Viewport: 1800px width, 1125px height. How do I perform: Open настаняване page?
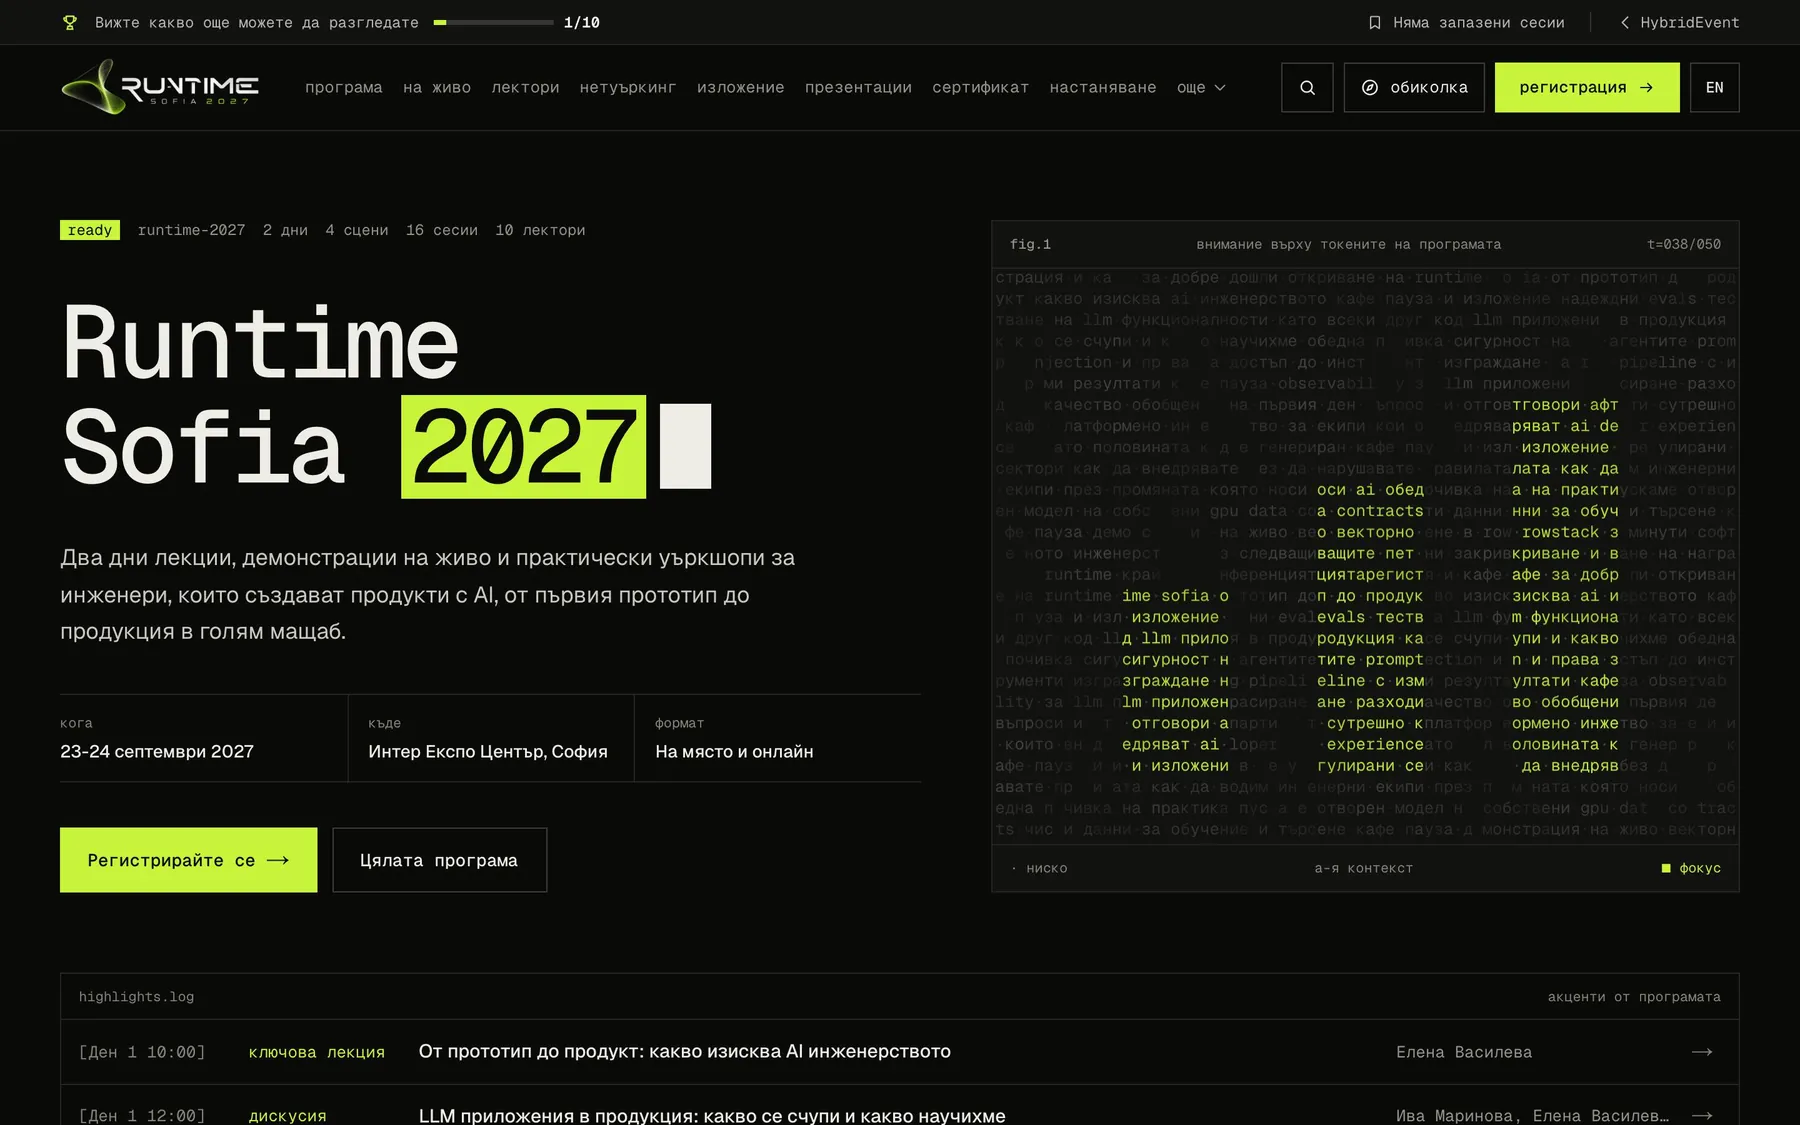(1103, 87)
